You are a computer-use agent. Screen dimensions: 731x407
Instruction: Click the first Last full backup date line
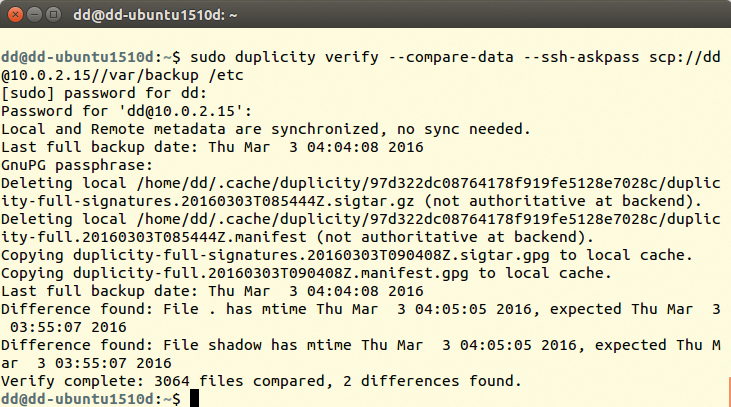(x=212, y=147)
